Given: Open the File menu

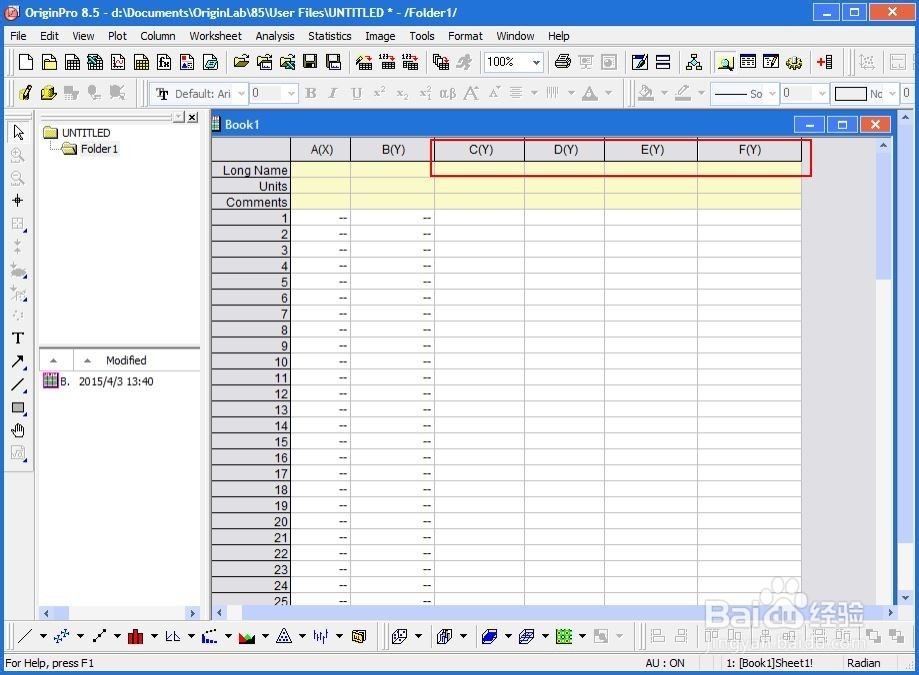Looking at the screenshot, I should 18,36.
